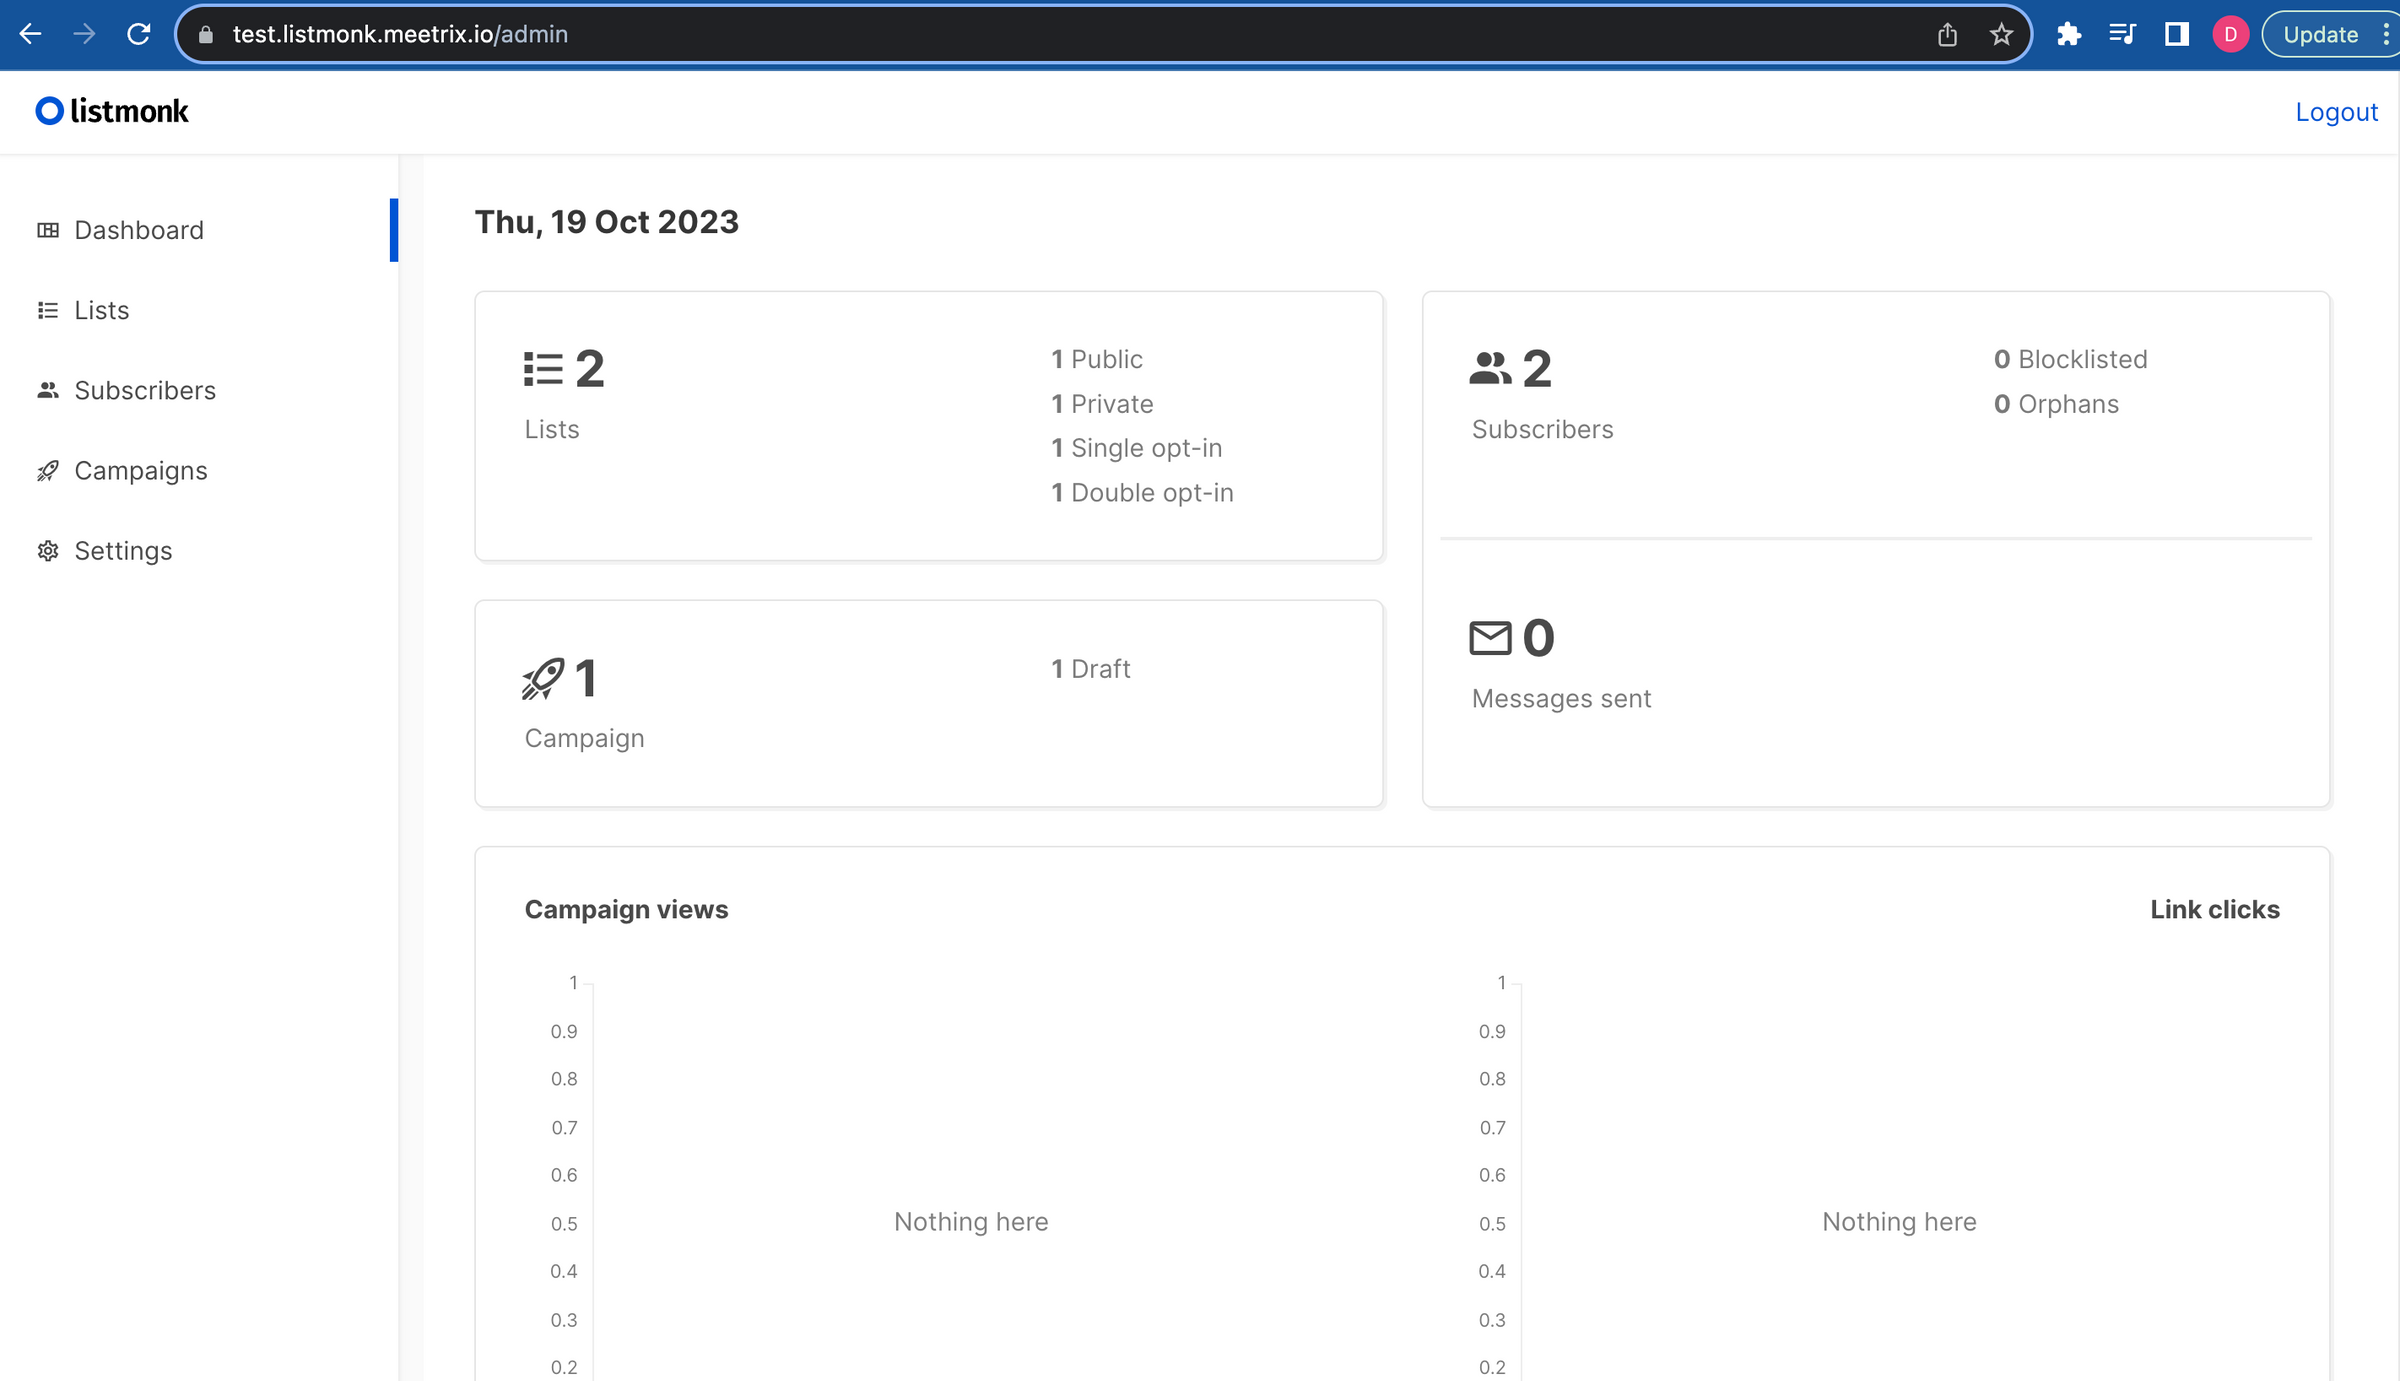The height and width of the screenshot is (1381, 2400).
Task: Click the listmonk logo icon
Action: pyautogui.click(x=47, y=110)
